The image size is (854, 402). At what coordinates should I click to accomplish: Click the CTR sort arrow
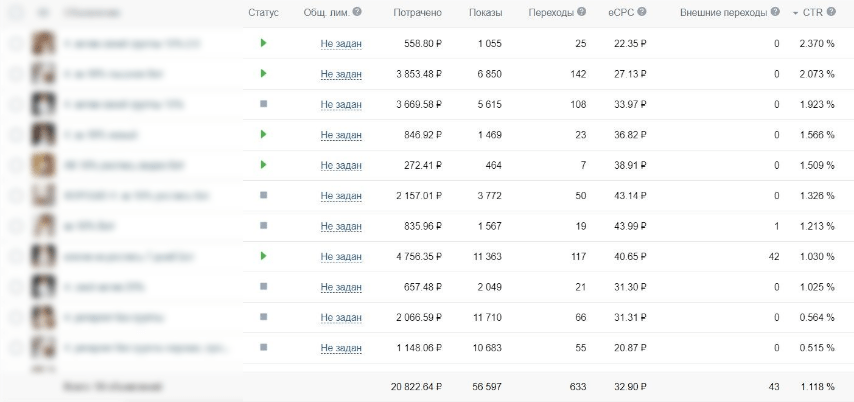pyautogui.click(x=796, y=13)
